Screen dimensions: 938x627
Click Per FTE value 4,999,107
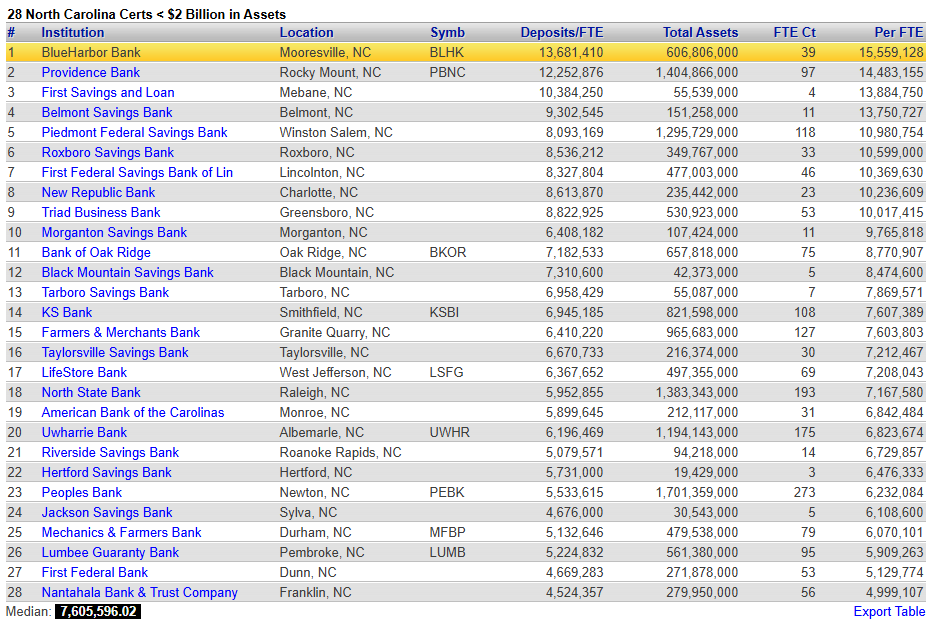point(894,593)
